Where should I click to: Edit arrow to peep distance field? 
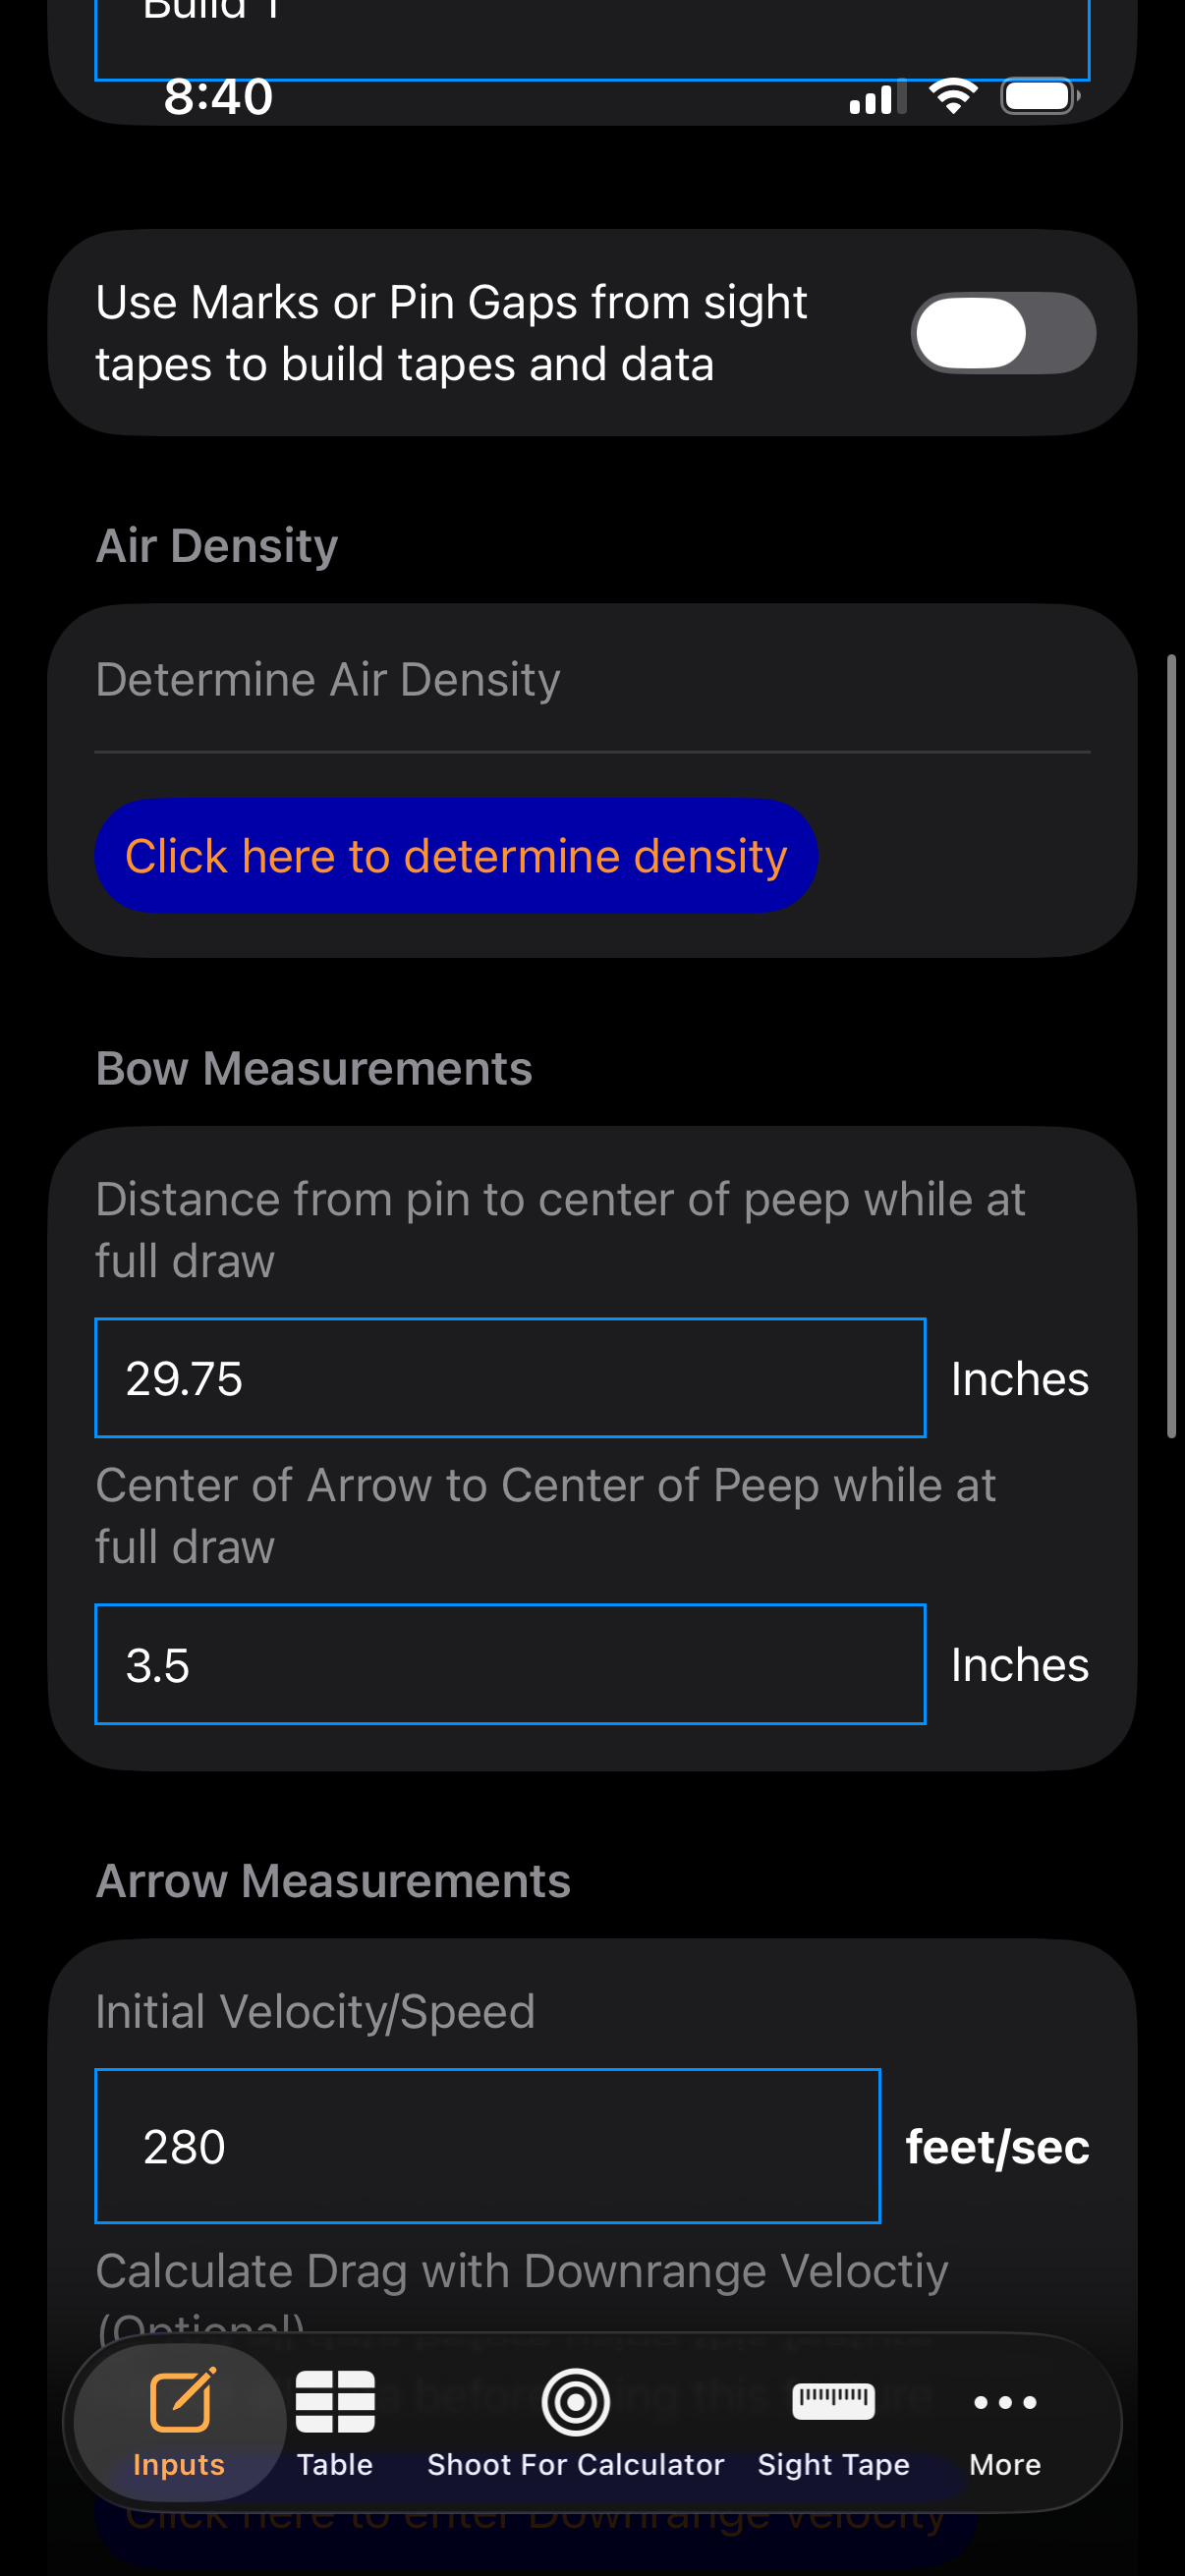[x=510, y=1664]
